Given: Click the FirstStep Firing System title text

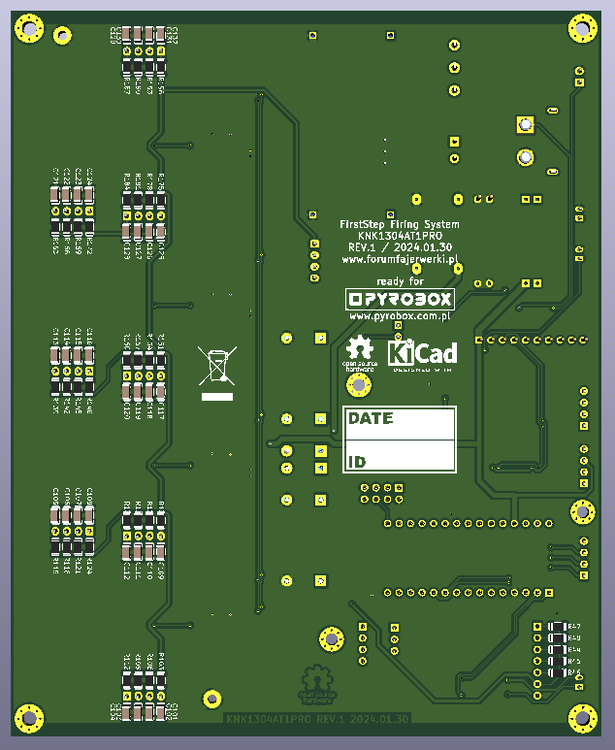Looking at the screenshot, I should point(399,223).
